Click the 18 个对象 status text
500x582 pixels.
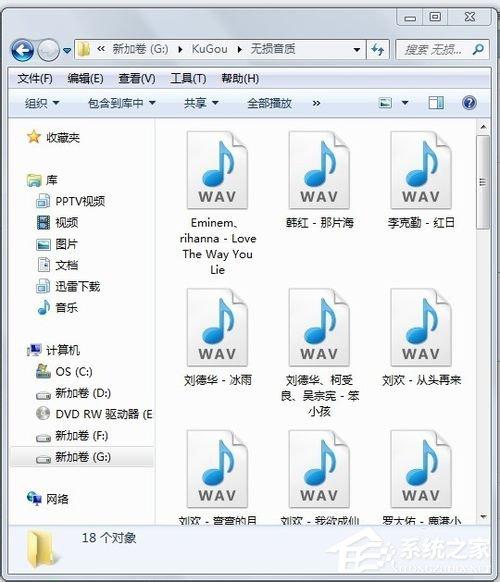tap(109, 538)
